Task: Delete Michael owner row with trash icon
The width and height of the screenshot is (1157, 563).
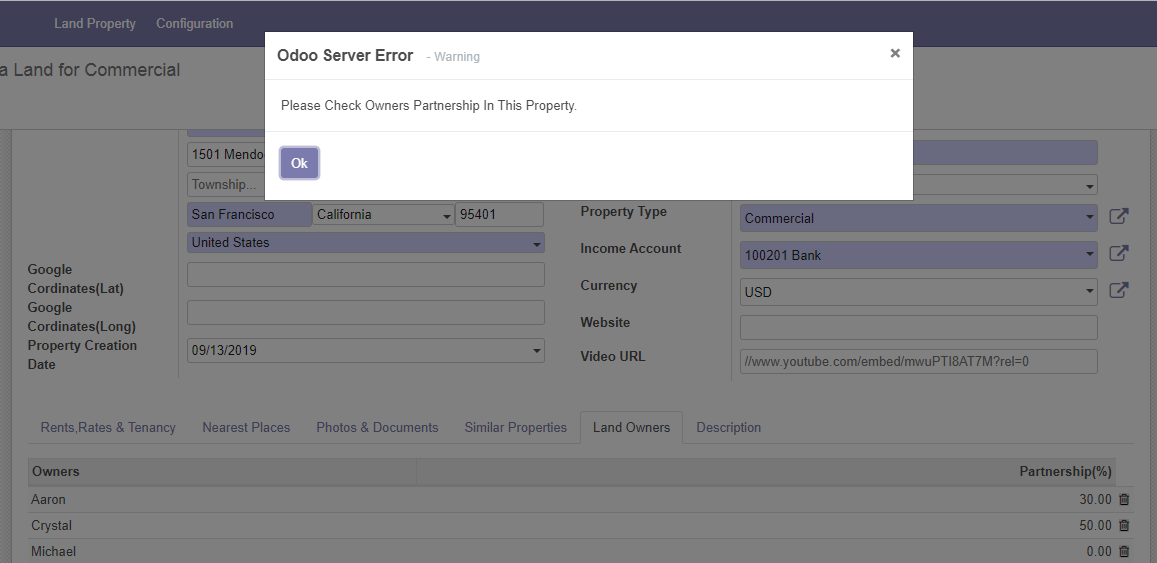Action: click(1124, 551)
